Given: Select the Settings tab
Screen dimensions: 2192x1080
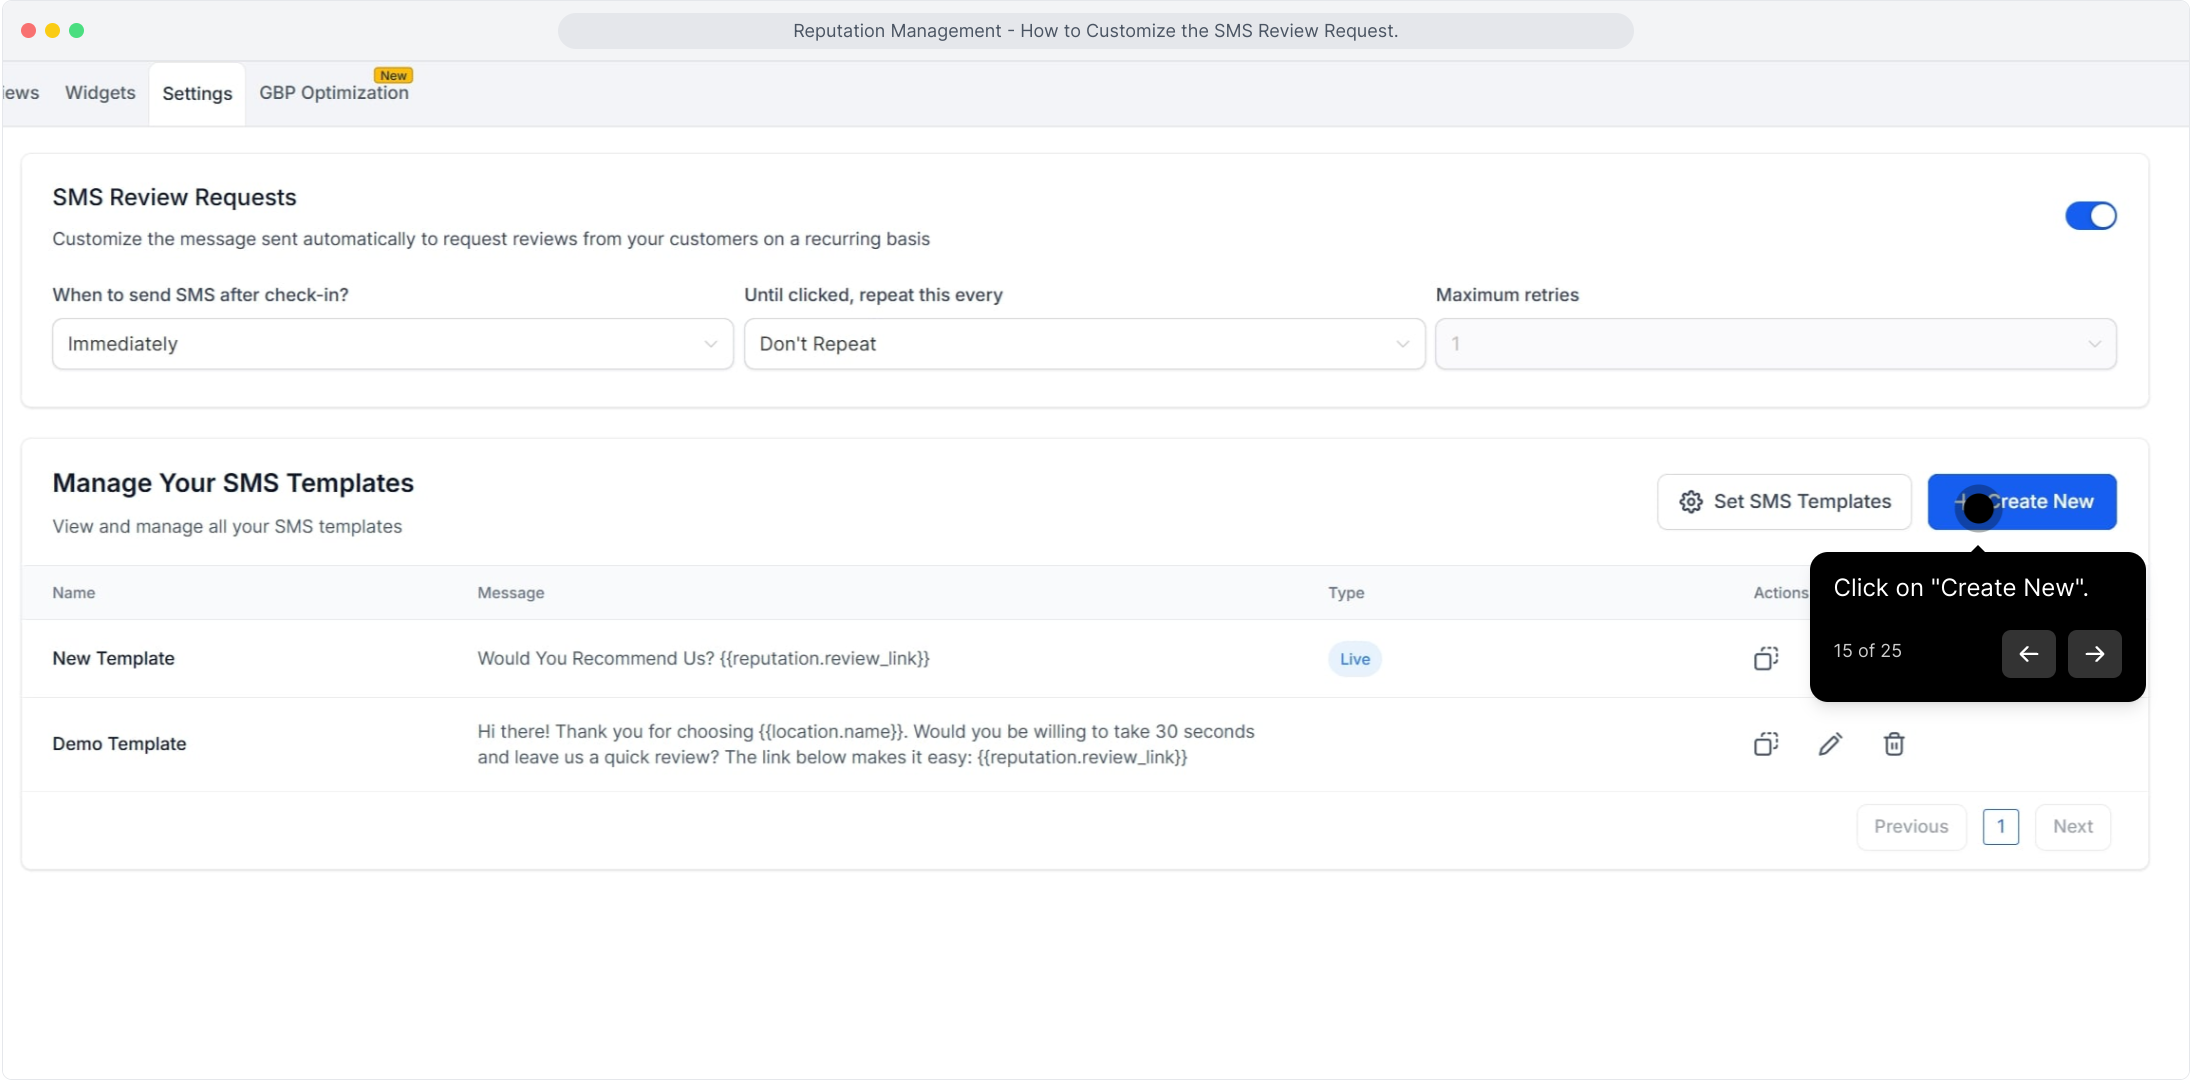Looking at the screenshot, I should 197,94.
